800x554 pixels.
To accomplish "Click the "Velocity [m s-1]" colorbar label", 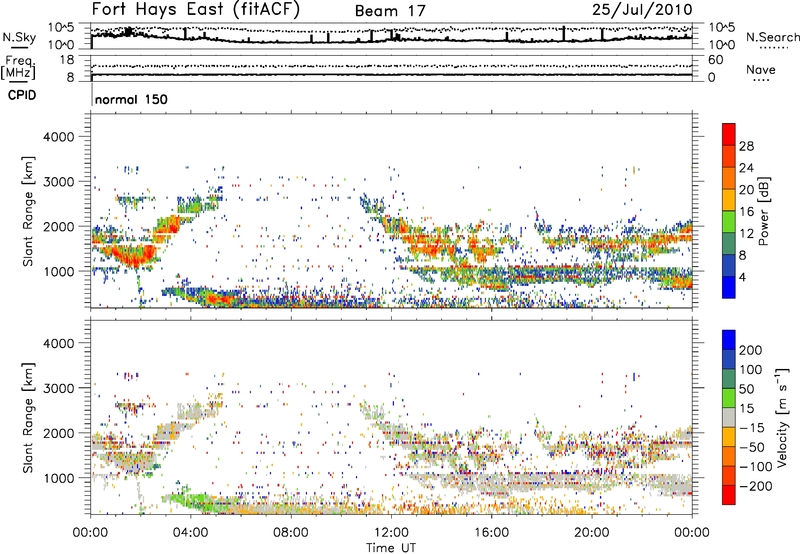I will pyautogui.click(x=783, y=417).
